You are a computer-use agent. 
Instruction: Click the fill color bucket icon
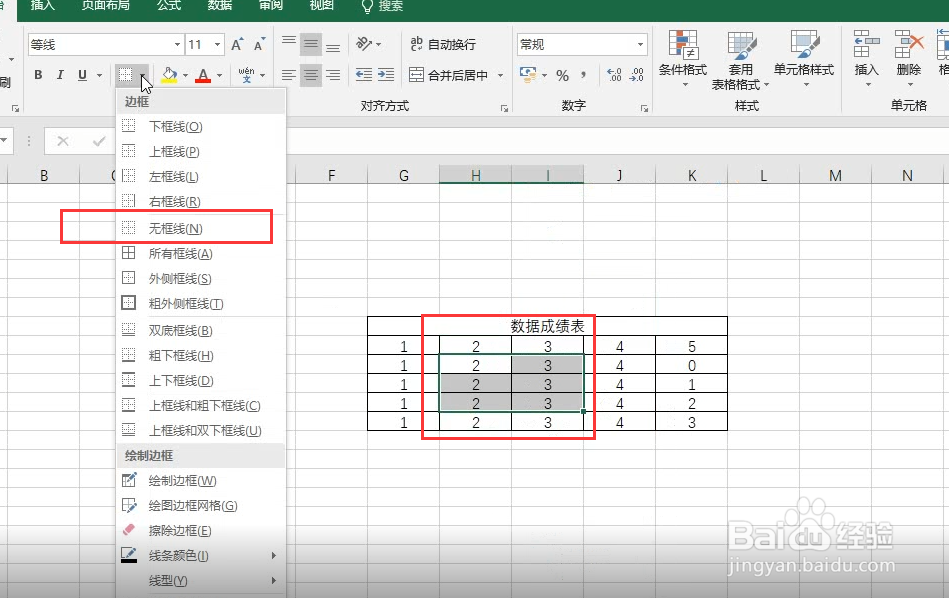[169, 75]
